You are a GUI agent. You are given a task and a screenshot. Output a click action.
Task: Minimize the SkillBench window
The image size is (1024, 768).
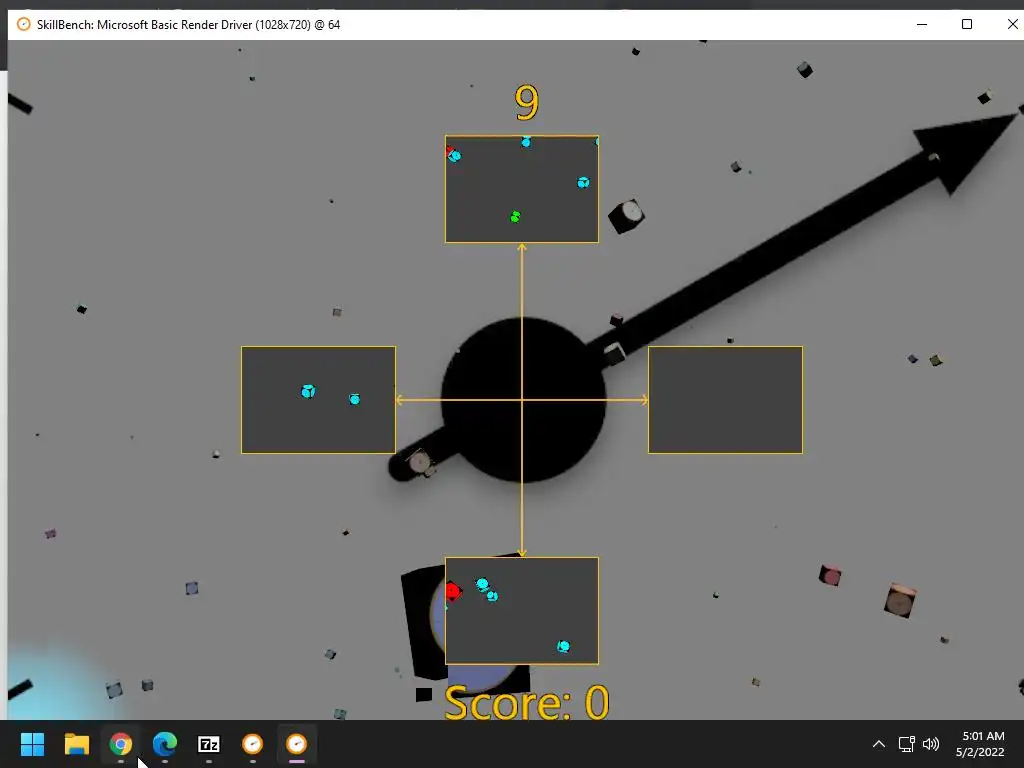tap(922, 24)
